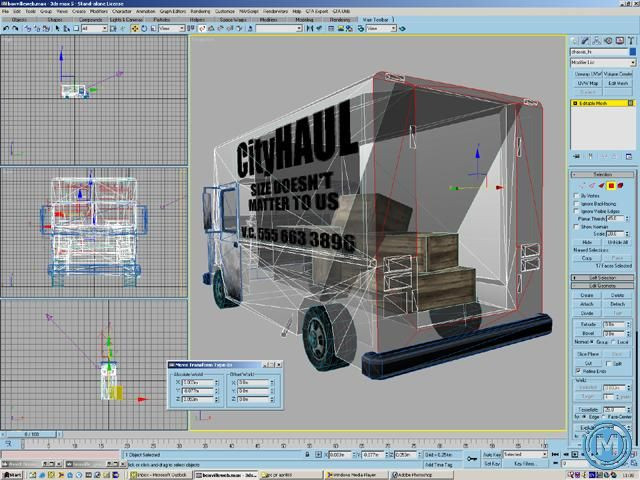Open the Modifier List dropdown
The width and height of the screenshot is (640, 480).
(x=603, y=62)
